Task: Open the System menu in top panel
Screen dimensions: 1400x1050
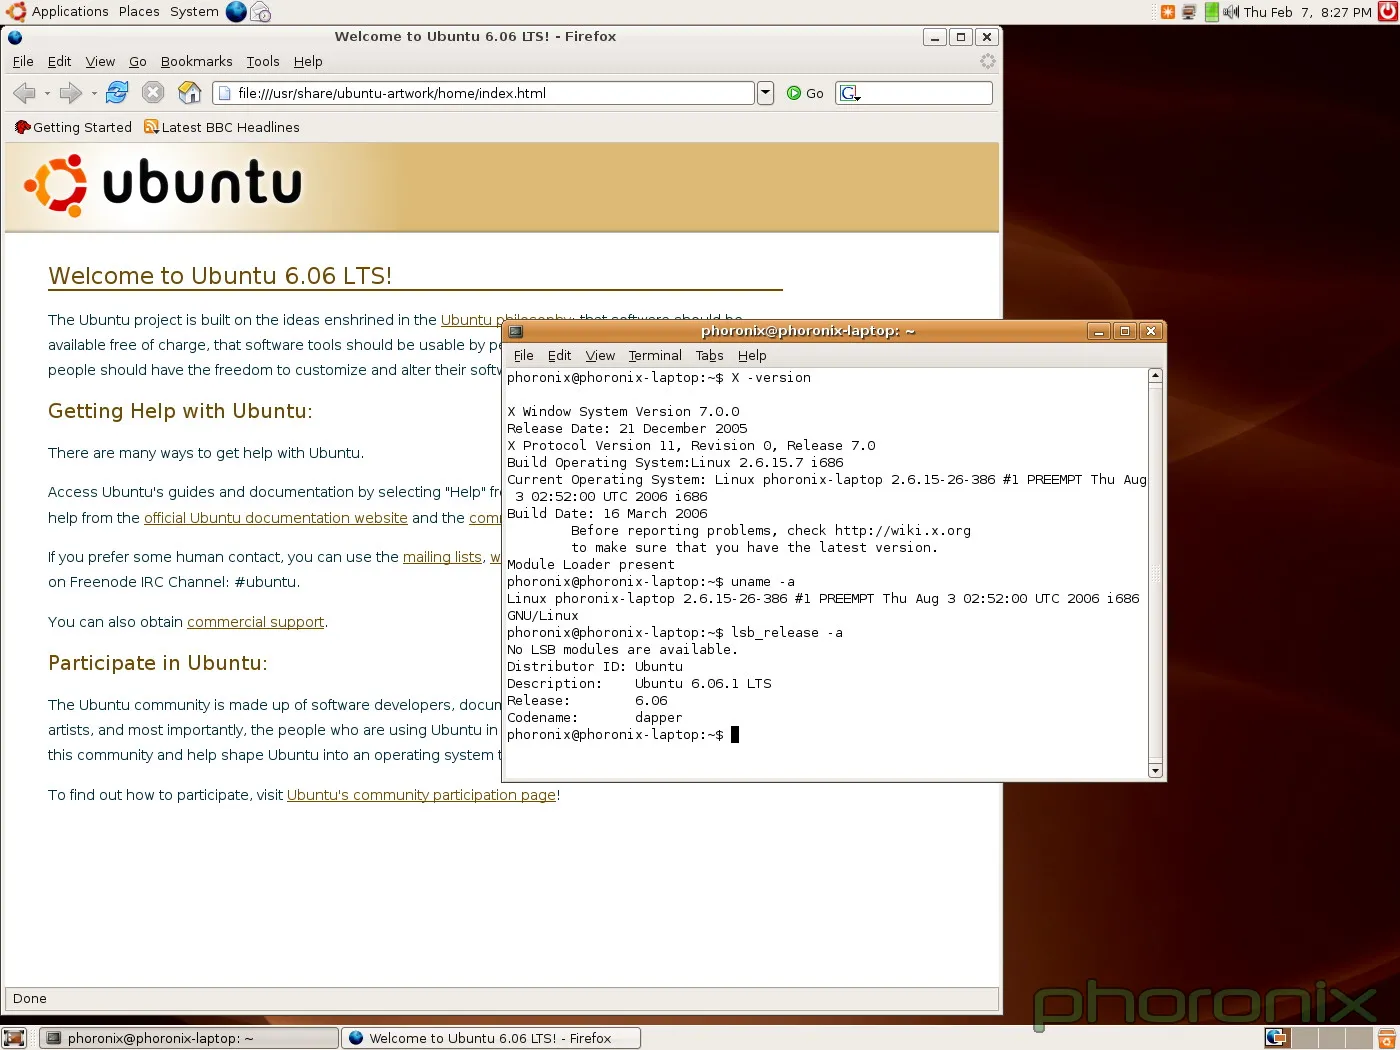Action: click(x=194, y=12)
